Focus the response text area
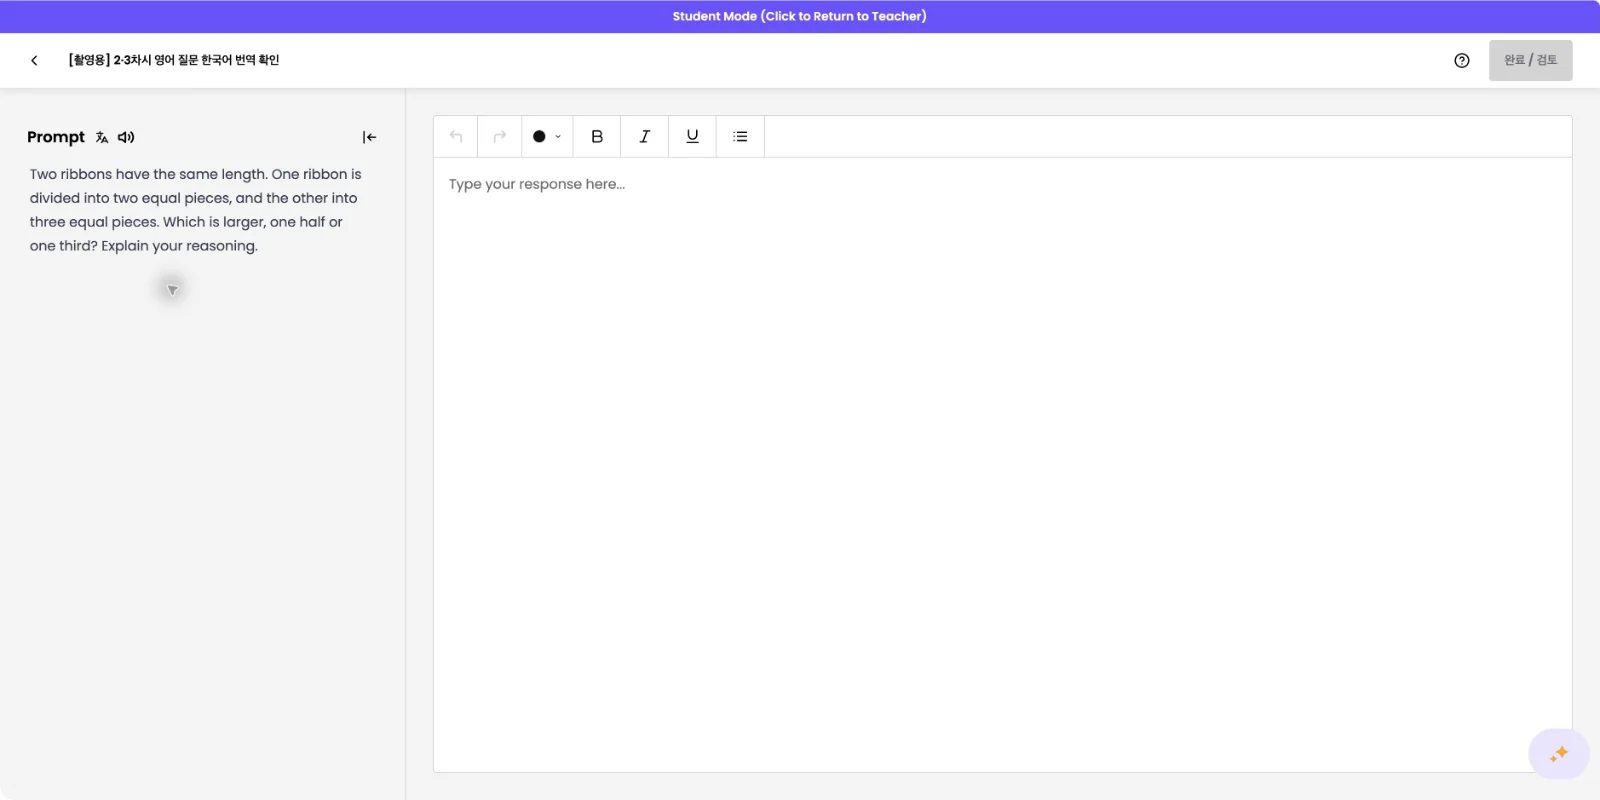 pos(1002,464)
